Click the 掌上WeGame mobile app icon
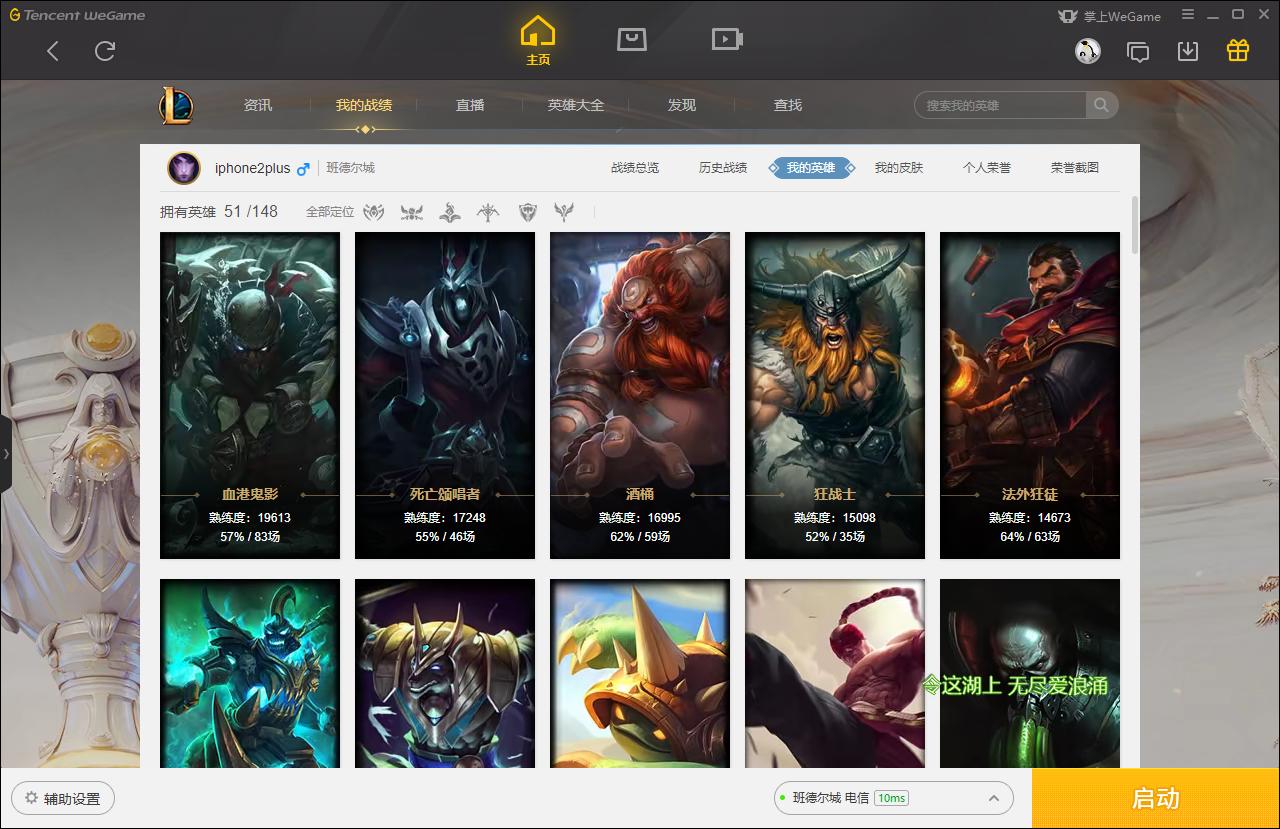Image resolution: width=1280 pixels, height=829 pixels. 1109,15
